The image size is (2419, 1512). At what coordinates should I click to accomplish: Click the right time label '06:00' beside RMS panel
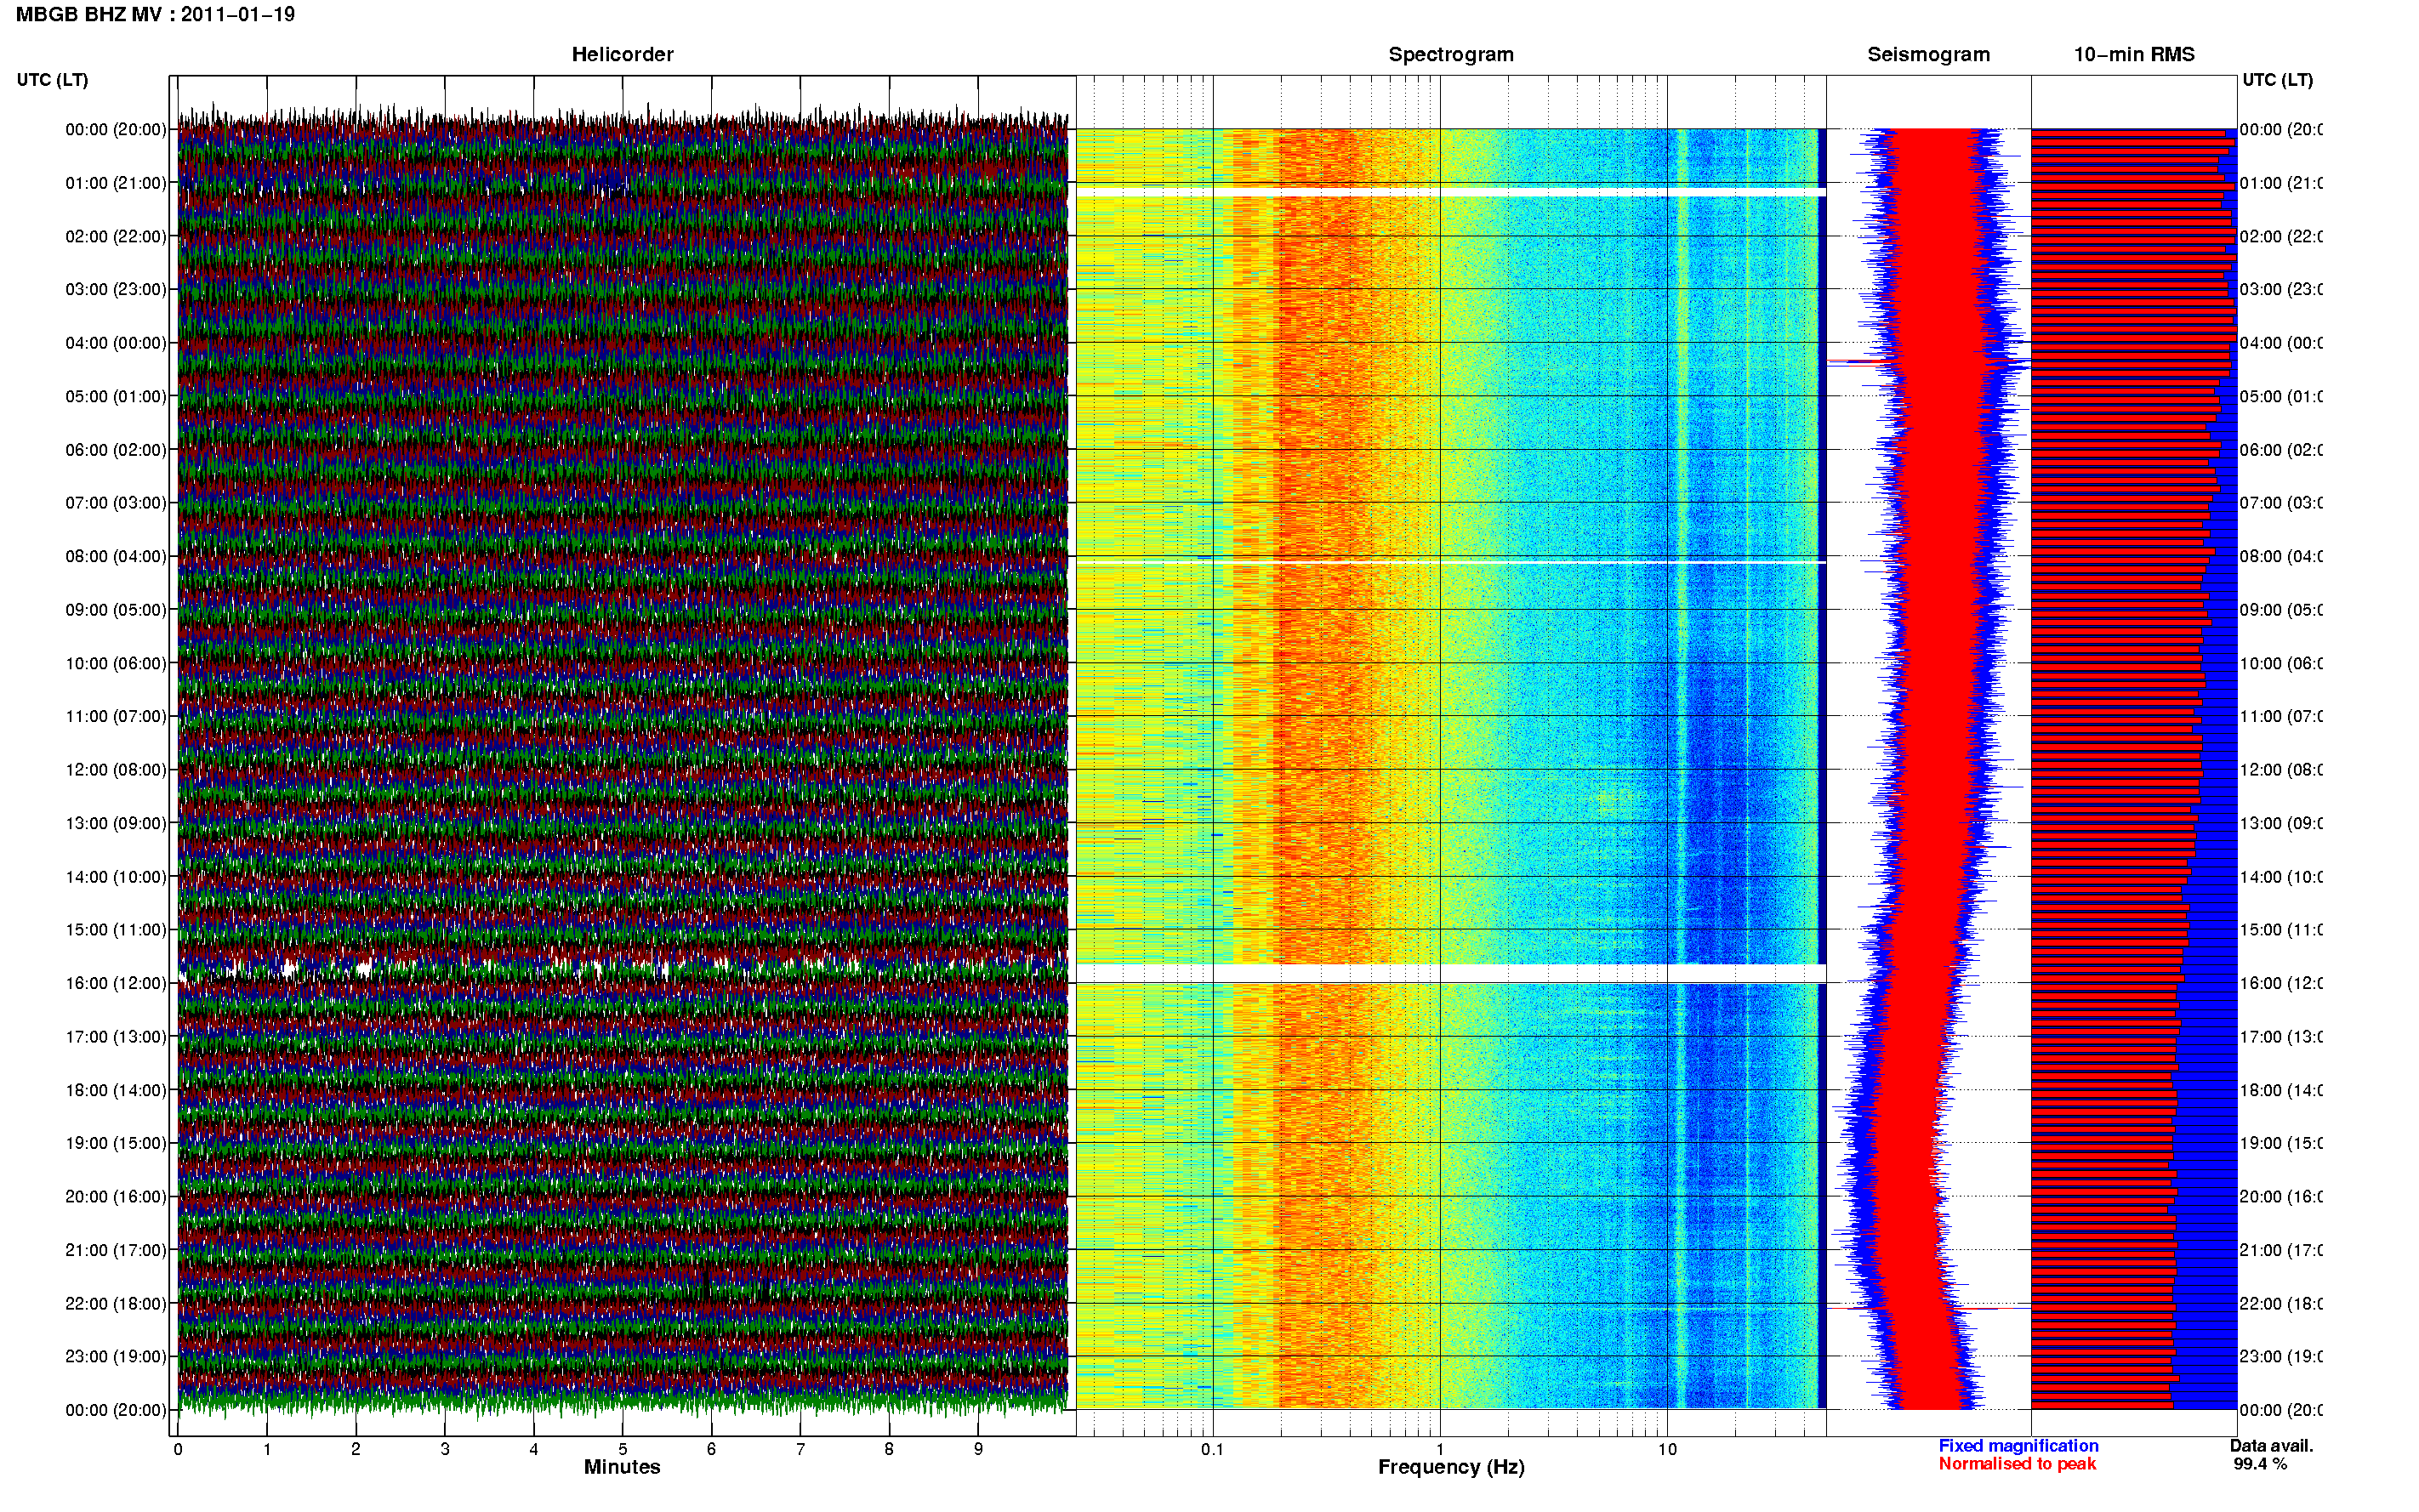pos(2281,450)
